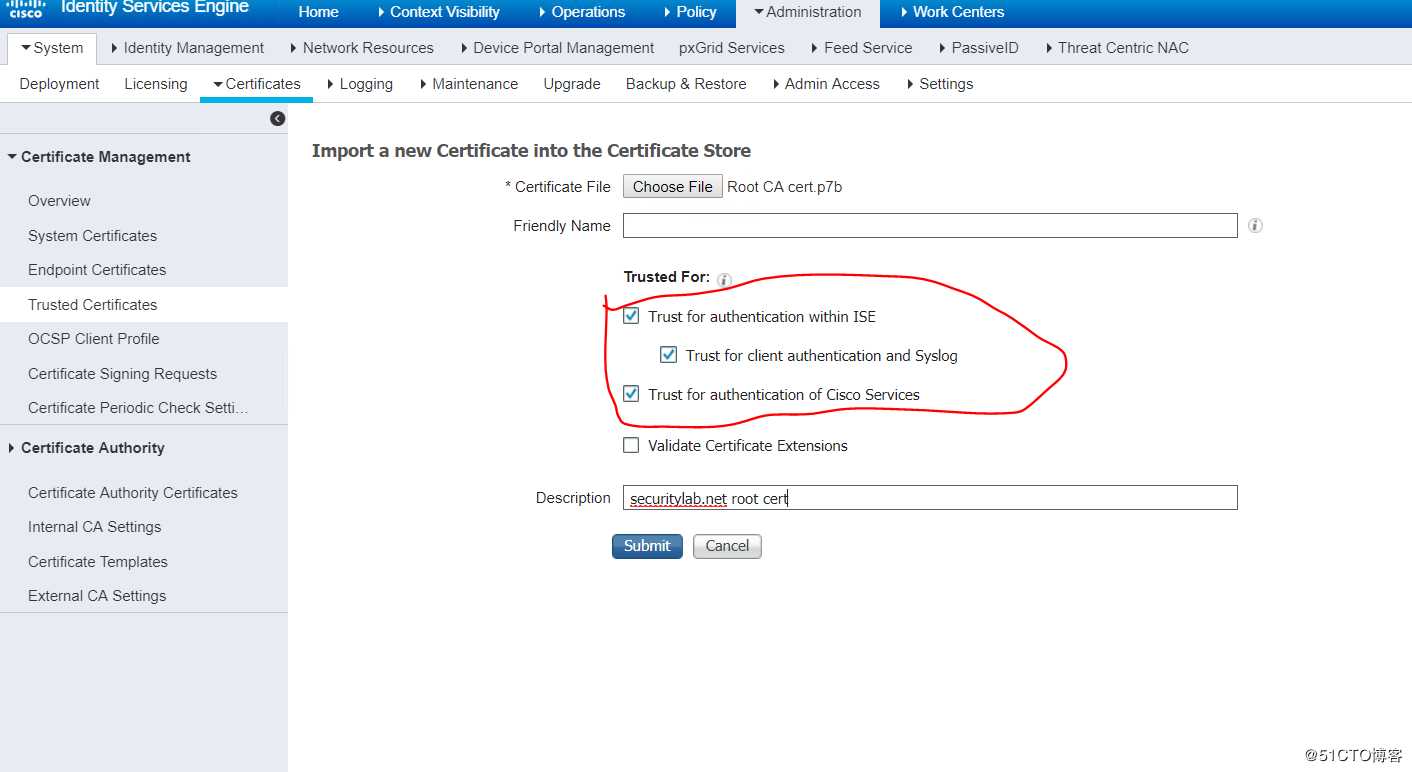
Task: Open the Admin Access tab menu
Action: click(826, 84)
